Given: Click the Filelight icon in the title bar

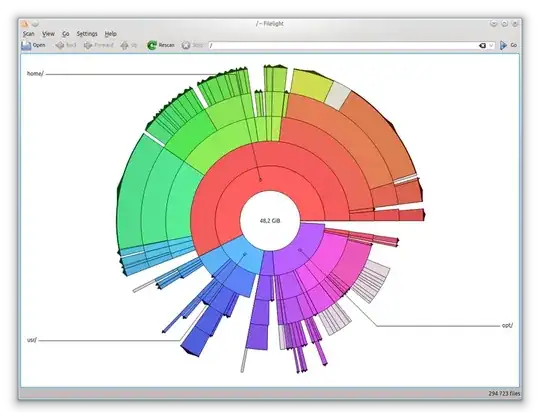Looking at the screenshot, I should [24, 24].
